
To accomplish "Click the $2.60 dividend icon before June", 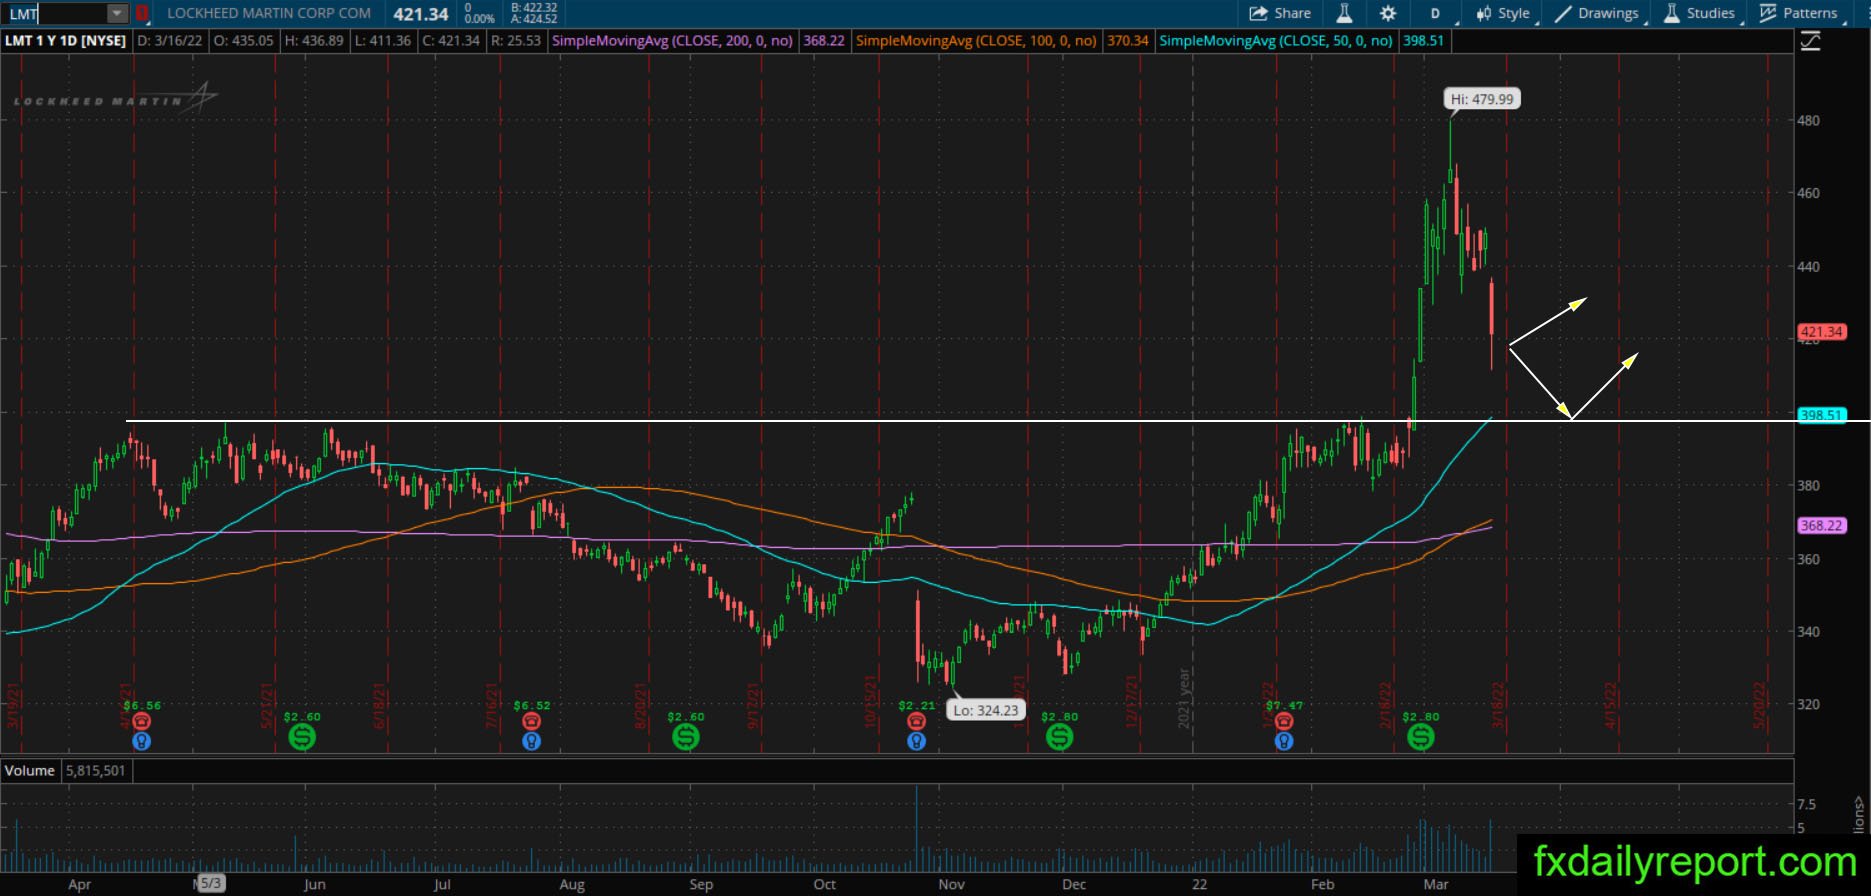I will tap(302, 737).
